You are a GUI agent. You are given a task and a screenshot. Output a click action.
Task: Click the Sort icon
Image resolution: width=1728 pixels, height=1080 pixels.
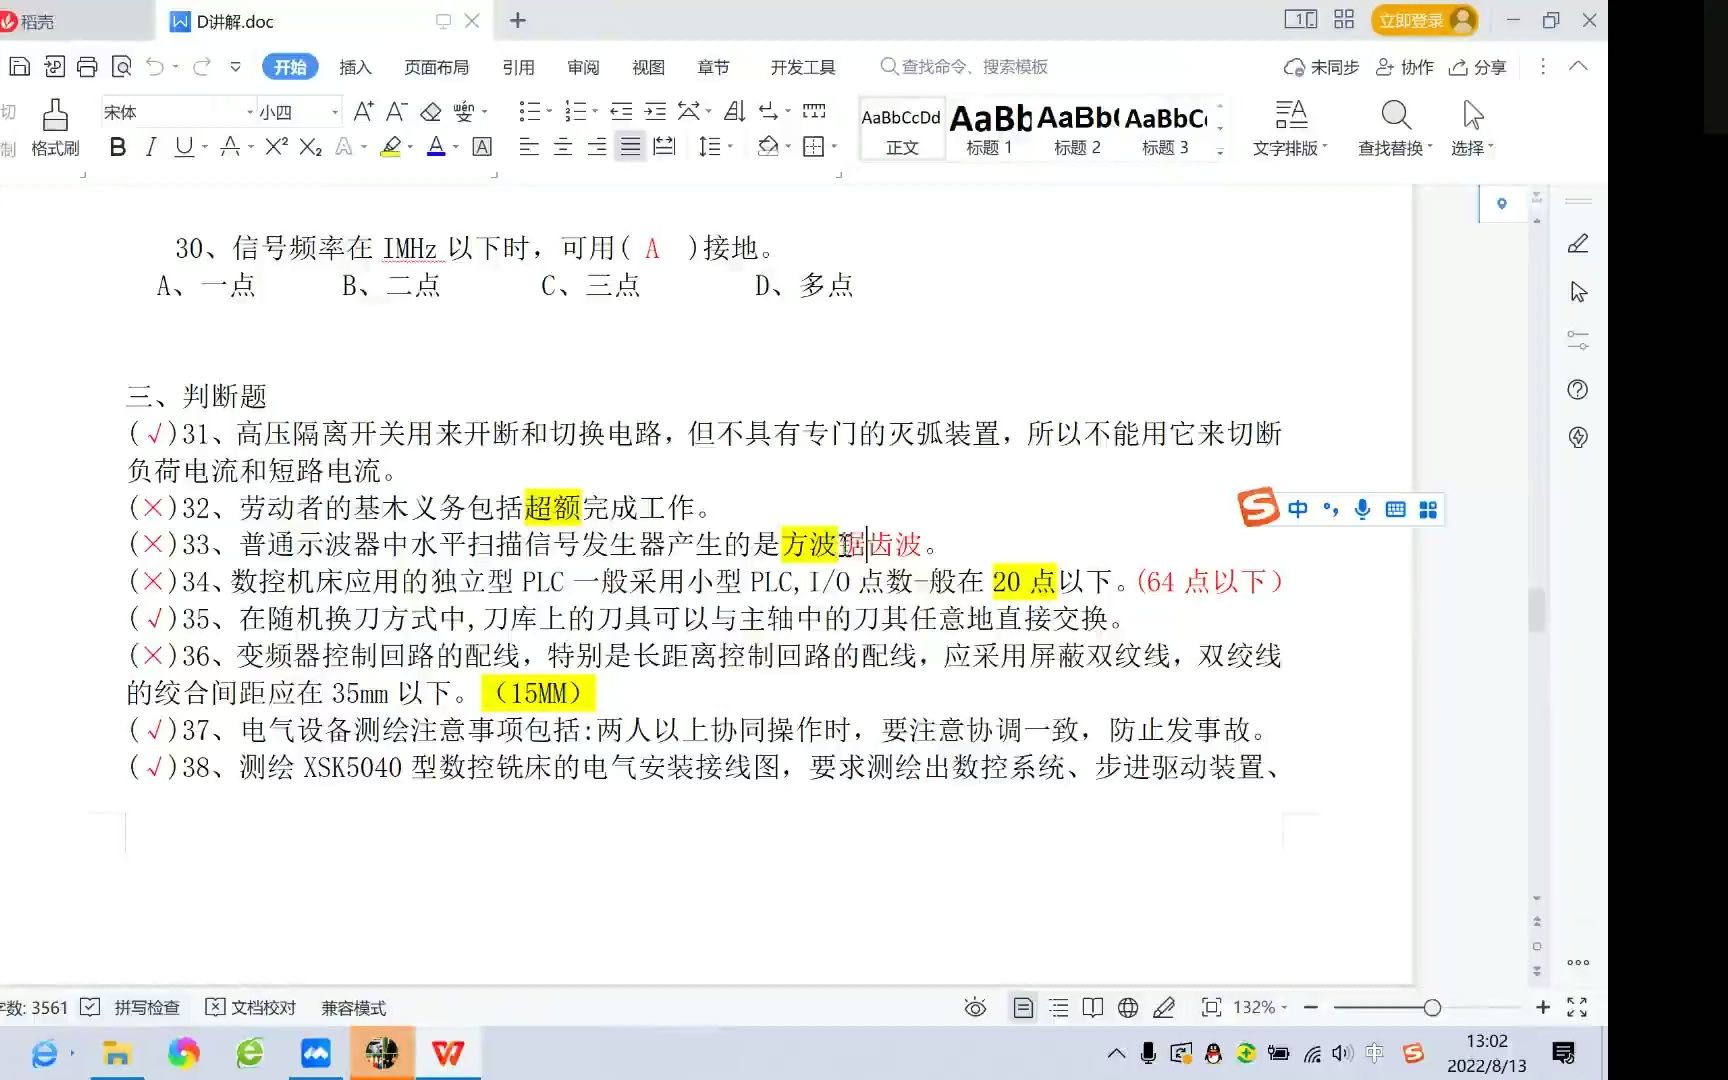(735, 111)
